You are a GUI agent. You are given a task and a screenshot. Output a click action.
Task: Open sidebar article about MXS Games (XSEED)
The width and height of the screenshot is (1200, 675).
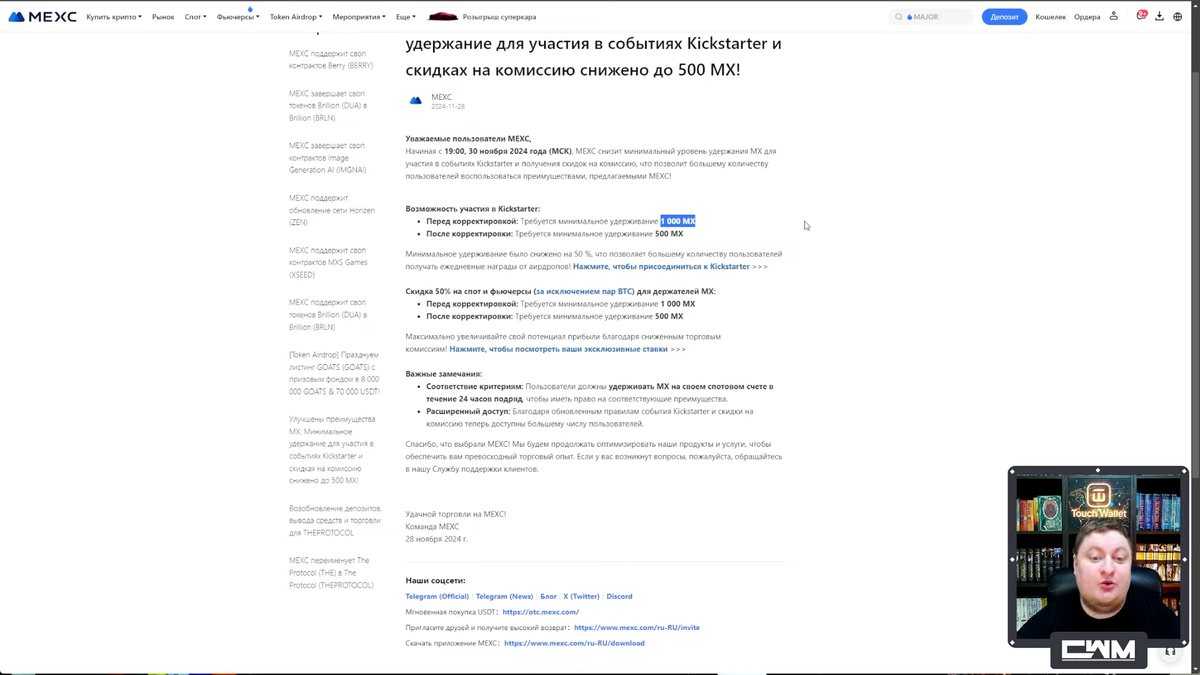(x=328, y=262)
